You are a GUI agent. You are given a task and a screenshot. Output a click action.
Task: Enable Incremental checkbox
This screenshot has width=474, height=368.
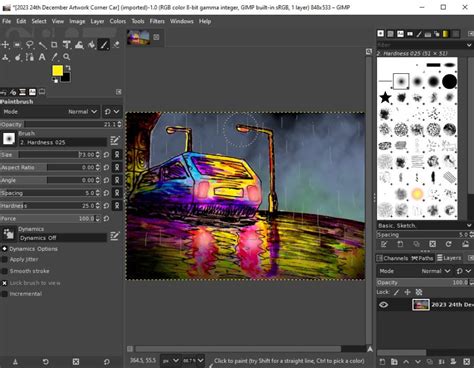click(x=4, y=294)
